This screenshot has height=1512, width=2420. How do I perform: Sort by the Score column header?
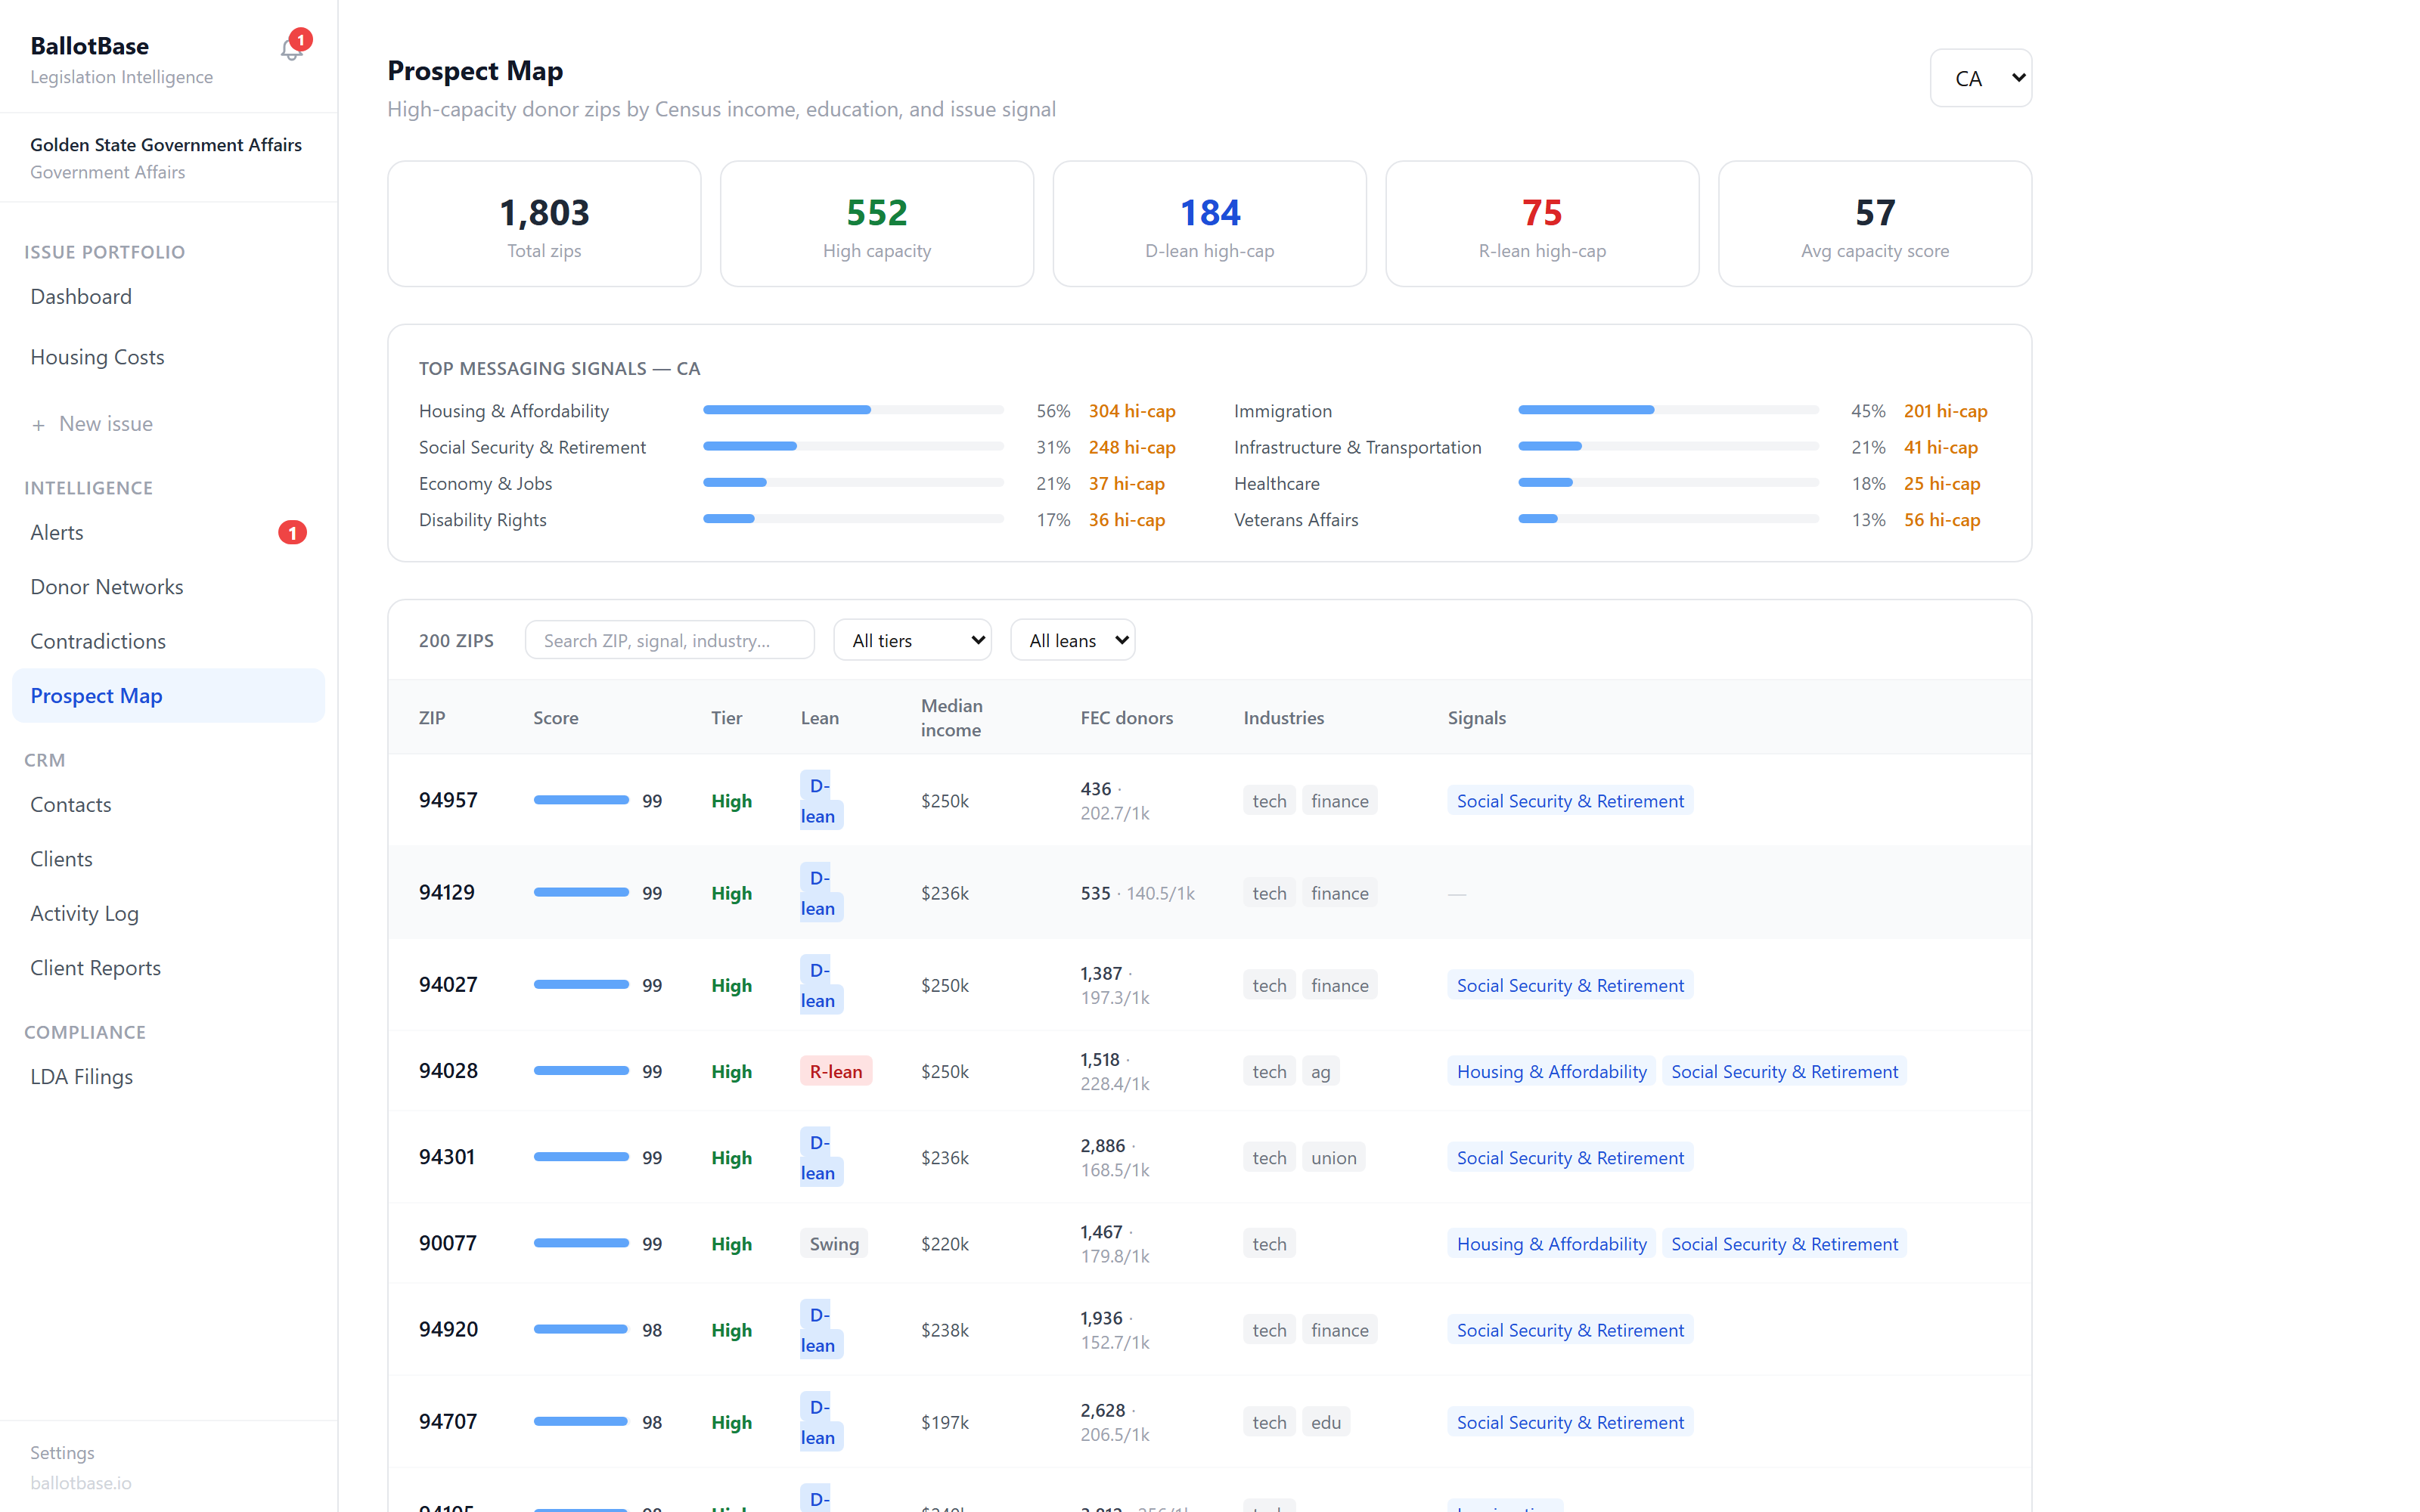[555, 718]
